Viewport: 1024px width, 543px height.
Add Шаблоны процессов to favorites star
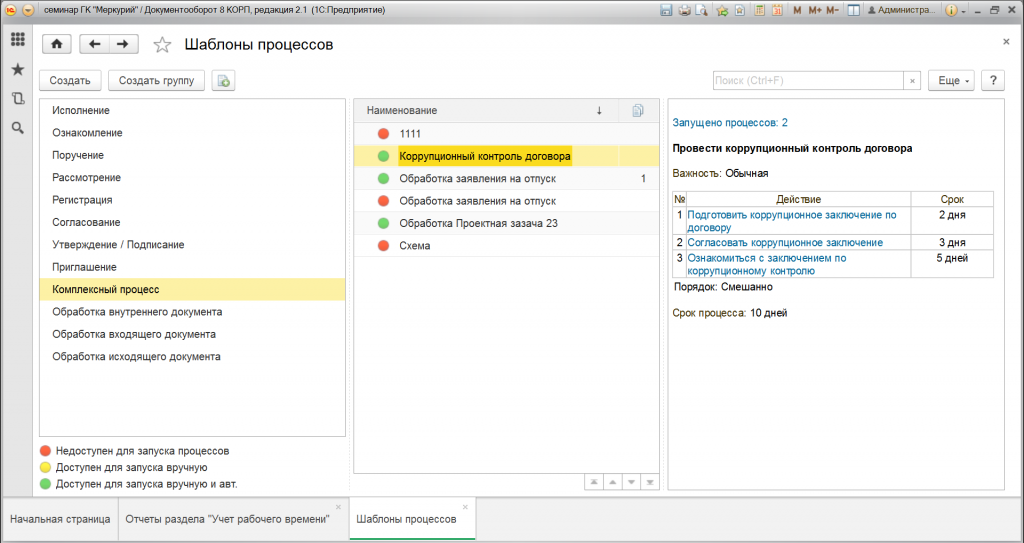pyautogui.click(x=162, y=45)
